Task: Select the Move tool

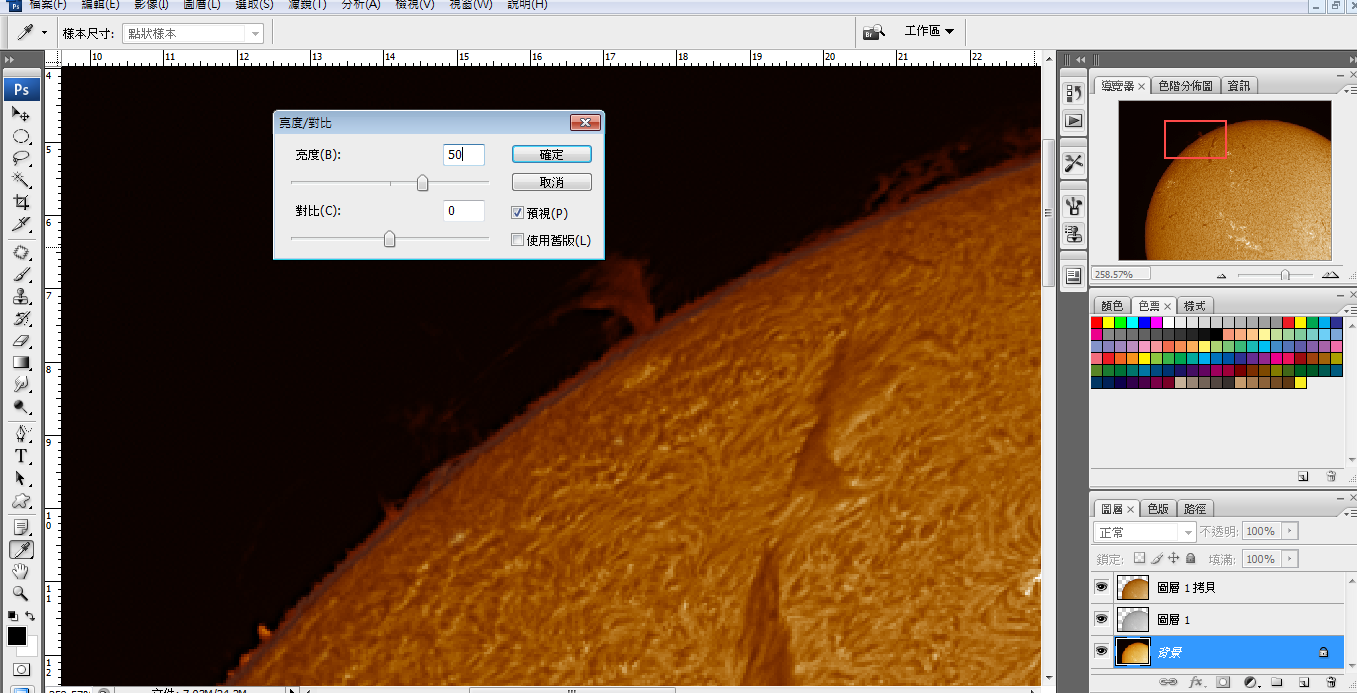Action: point(20,114)
